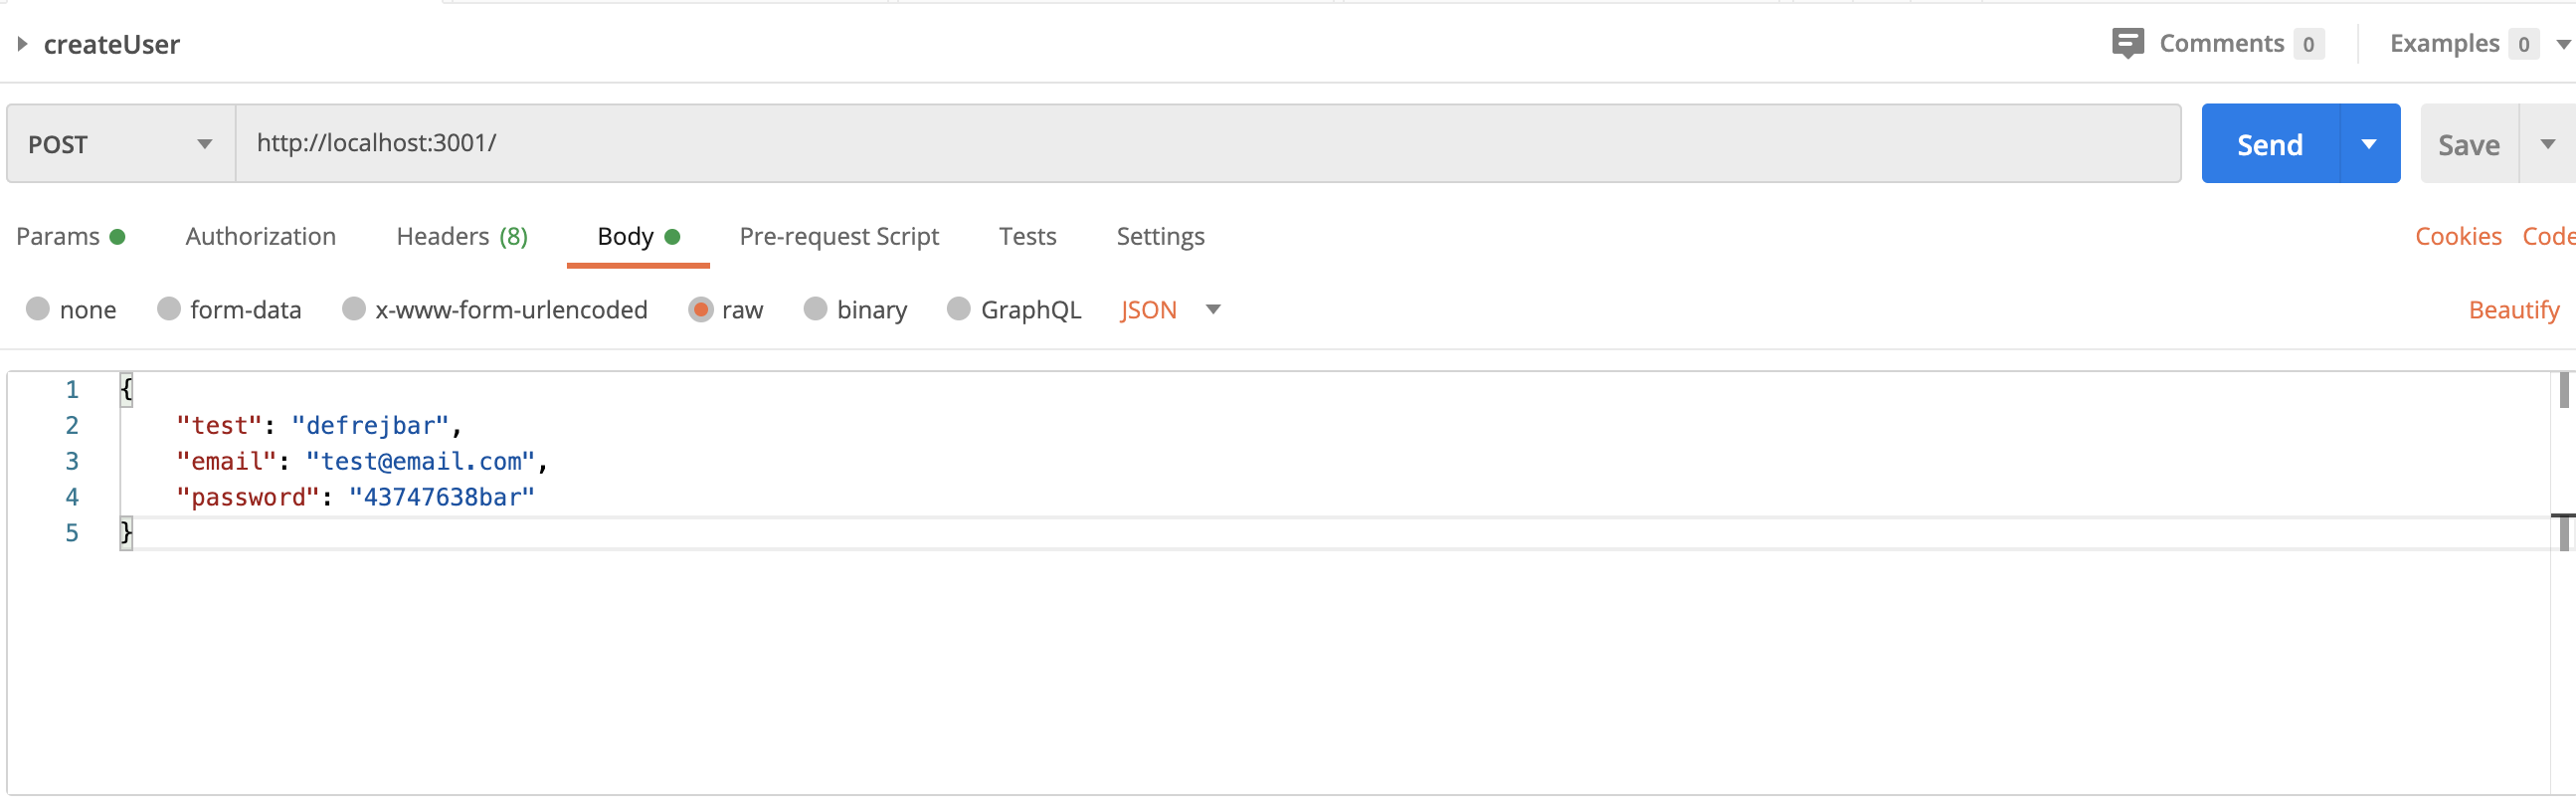The image size is (2576, 810).
Task: Click the blue Send button
Action: (x=2270, y=144)
